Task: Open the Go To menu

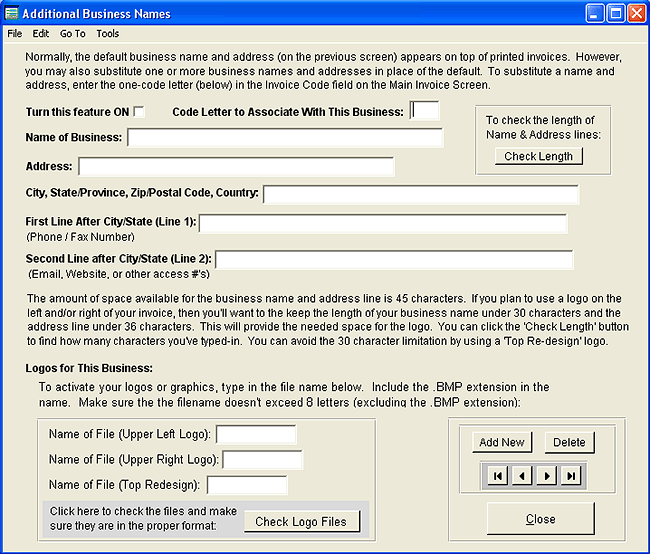Action: [72, 33]
